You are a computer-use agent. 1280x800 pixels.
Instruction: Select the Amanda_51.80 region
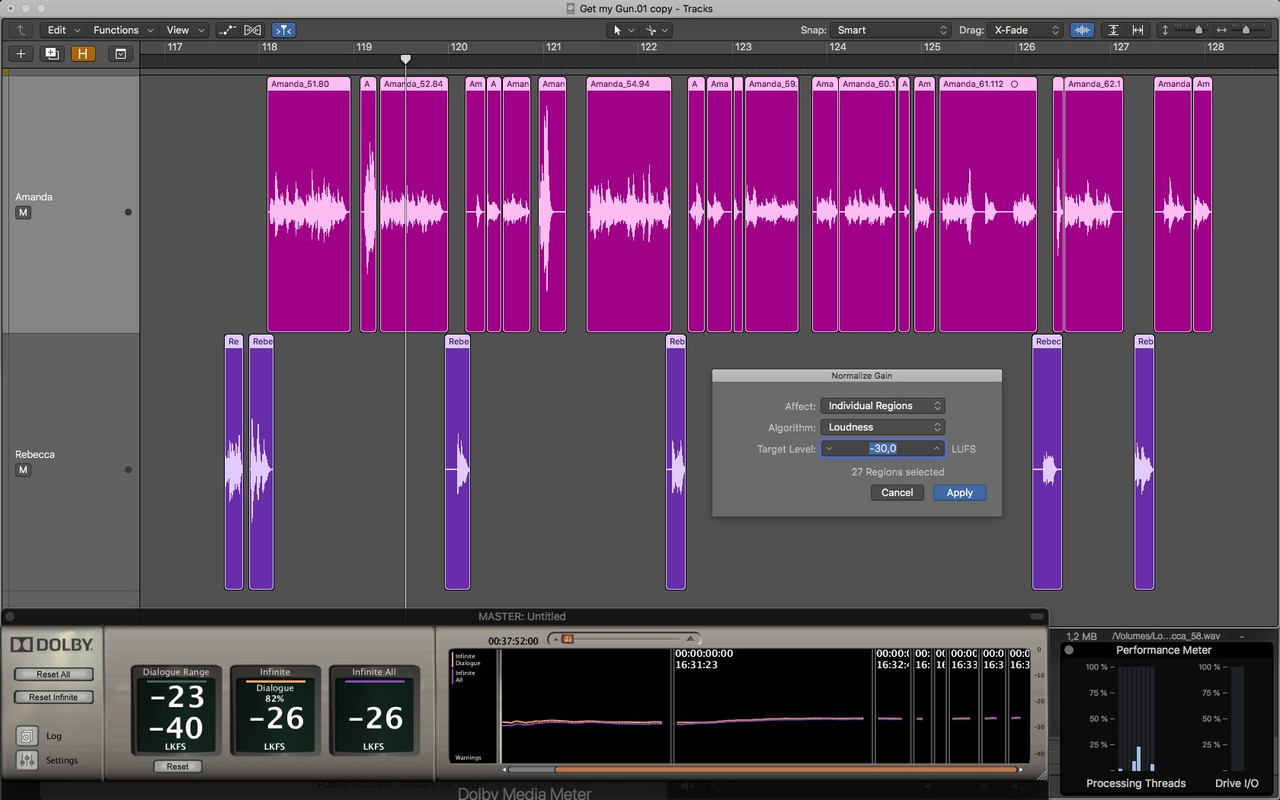pos(309,204)
